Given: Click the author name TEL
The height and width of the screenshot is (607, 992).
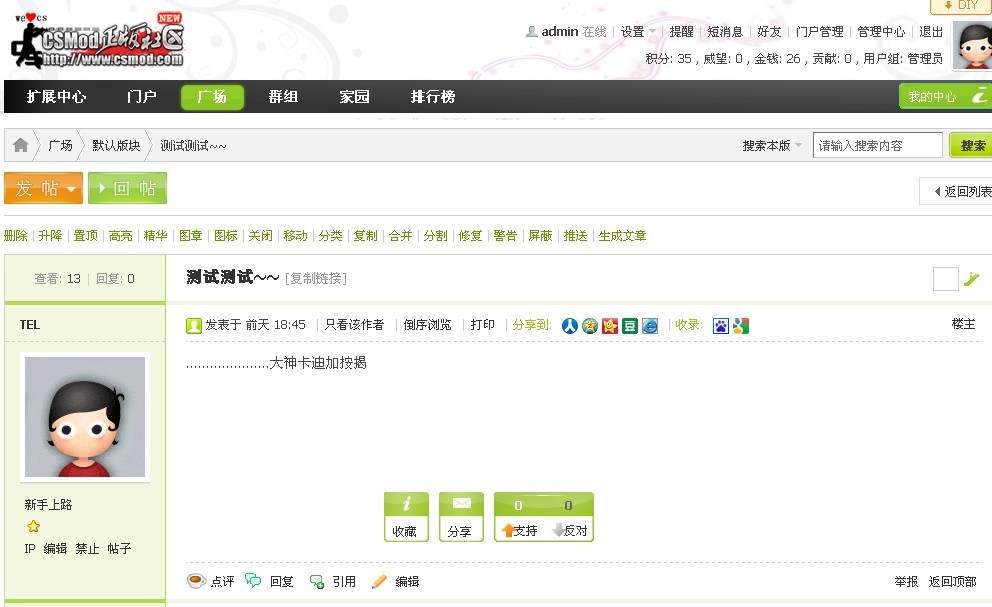Looking at the screenshot, I should point(30,325).
